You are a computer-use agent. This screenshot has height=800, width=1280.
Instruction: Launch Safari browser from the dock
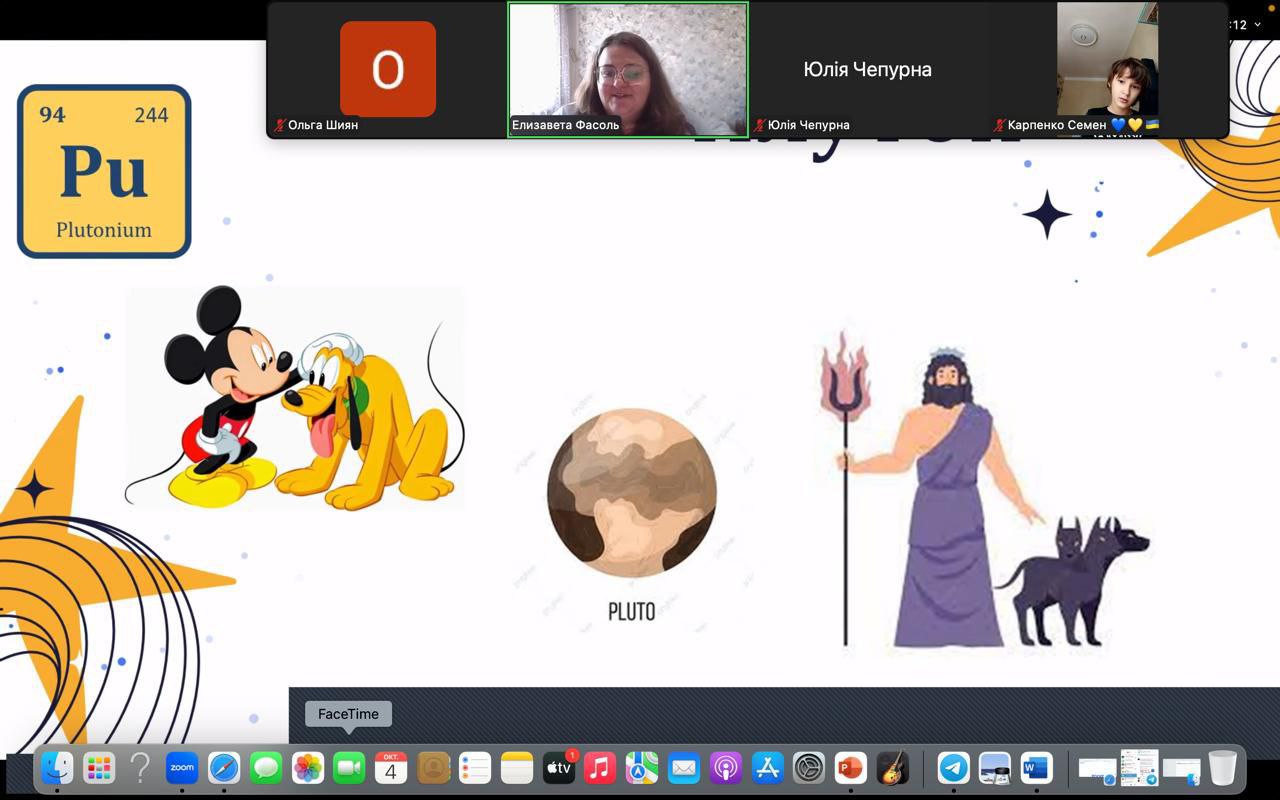point(224,768)
